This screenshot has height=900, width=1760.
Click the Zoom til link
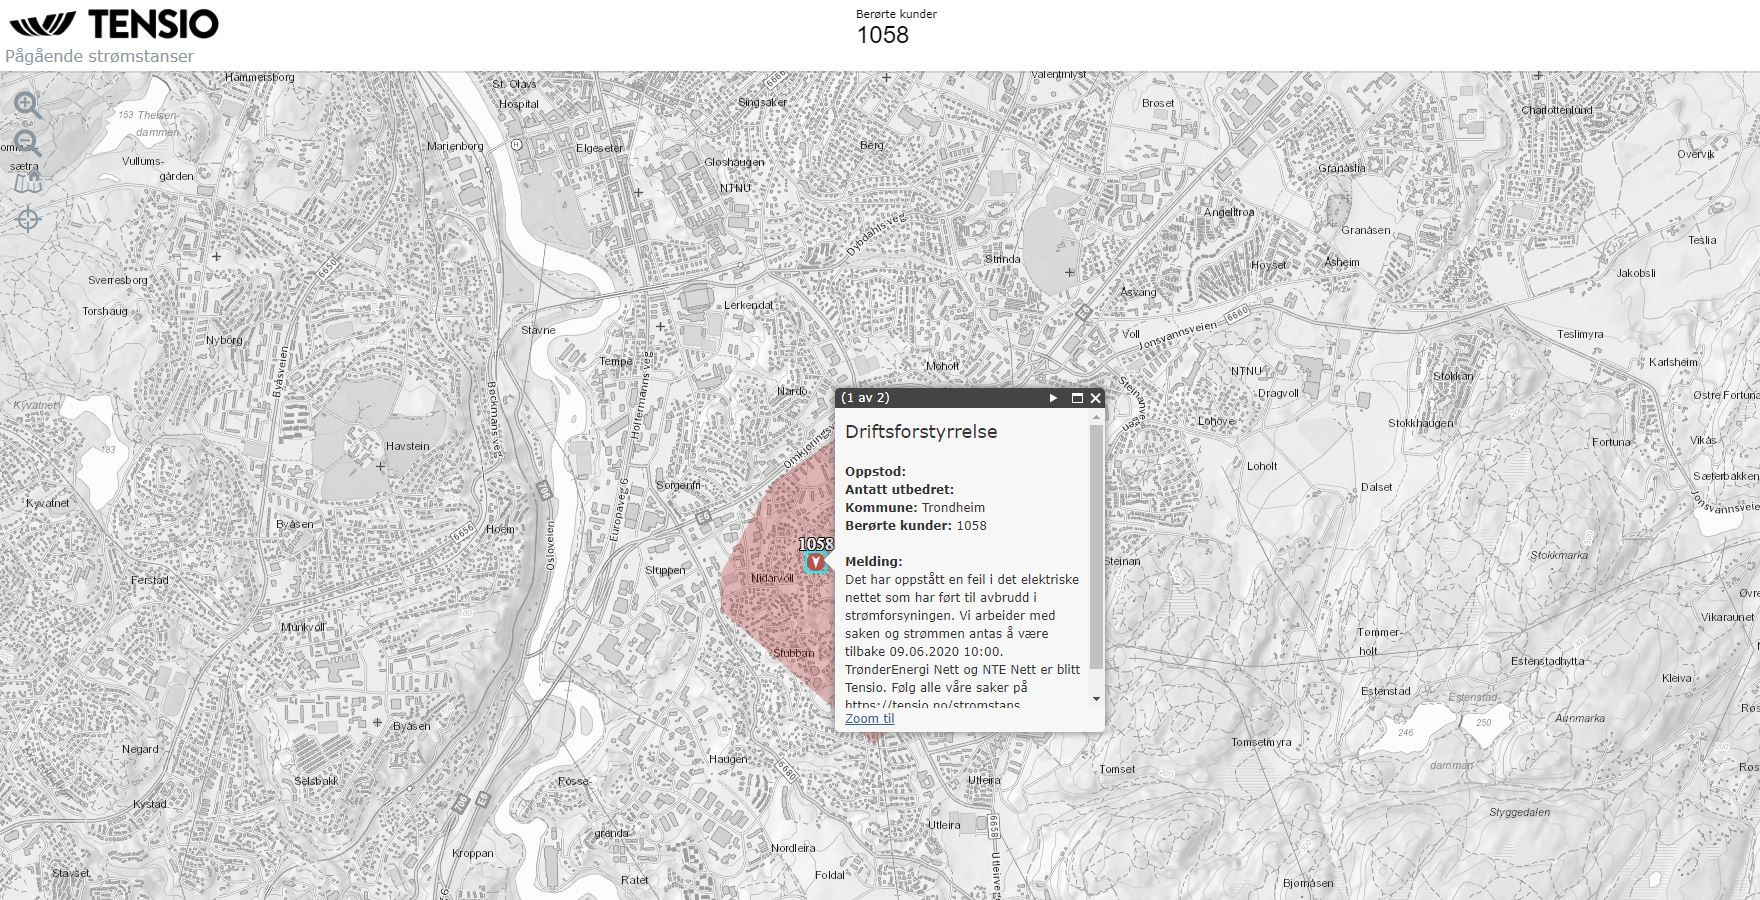click(869, 718)
